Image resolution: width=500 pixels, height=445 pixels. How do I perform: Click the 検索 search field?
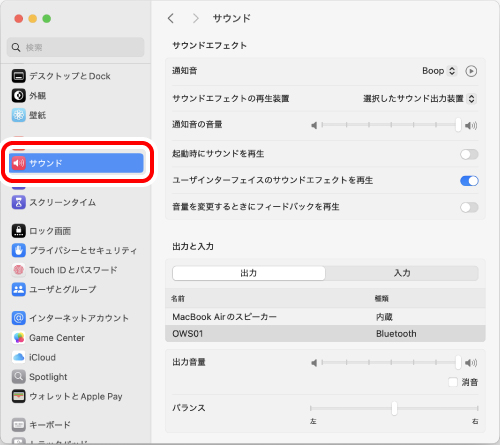pyautogui.click(x=76, y=47)
